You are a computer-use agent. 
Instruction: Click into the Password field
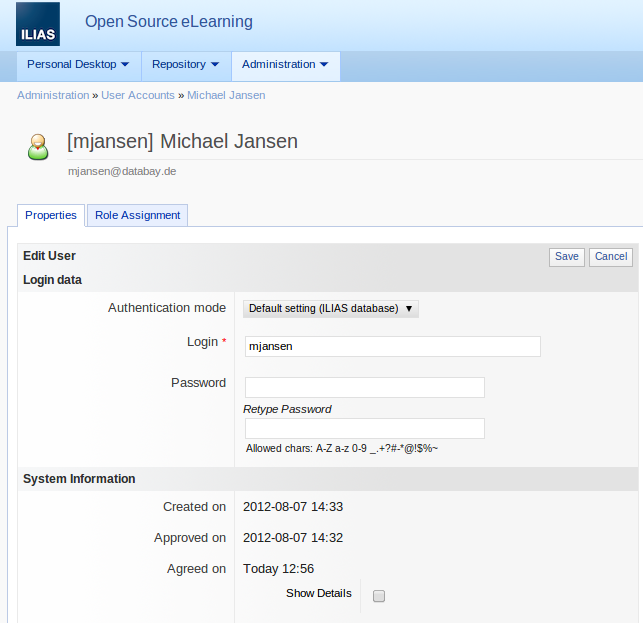tap(364, 387)
